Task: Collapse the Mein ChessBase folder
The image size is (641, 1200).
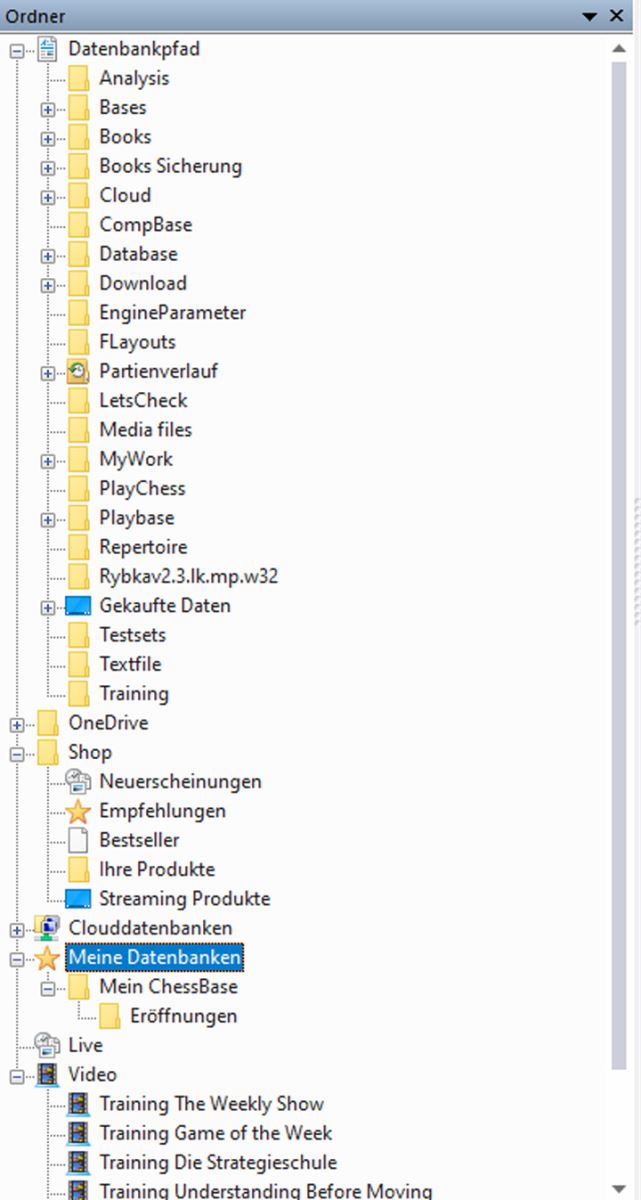Action: 47,988
